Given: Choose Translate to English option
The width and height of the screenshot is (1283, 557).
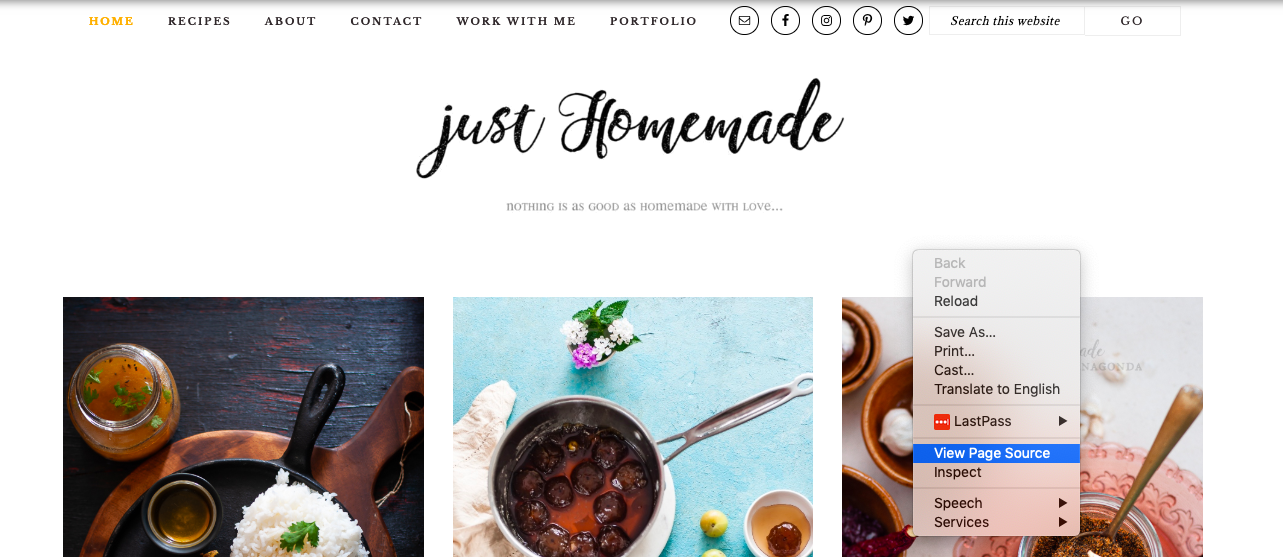Looking at the screenshot, I should click(x=996, y=389).
